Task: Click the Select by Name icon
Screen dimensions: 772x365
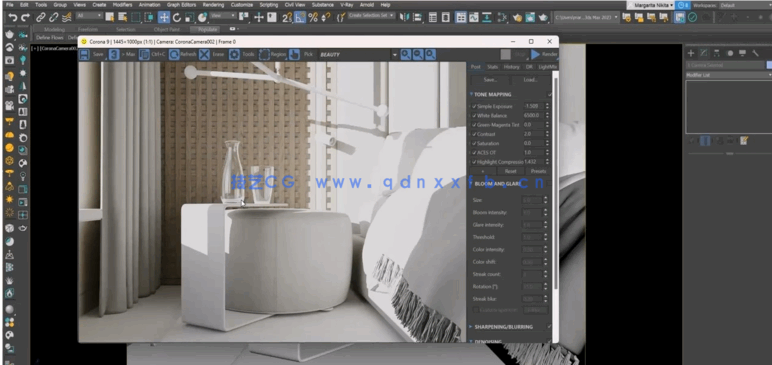Action: tap(123, 17)
